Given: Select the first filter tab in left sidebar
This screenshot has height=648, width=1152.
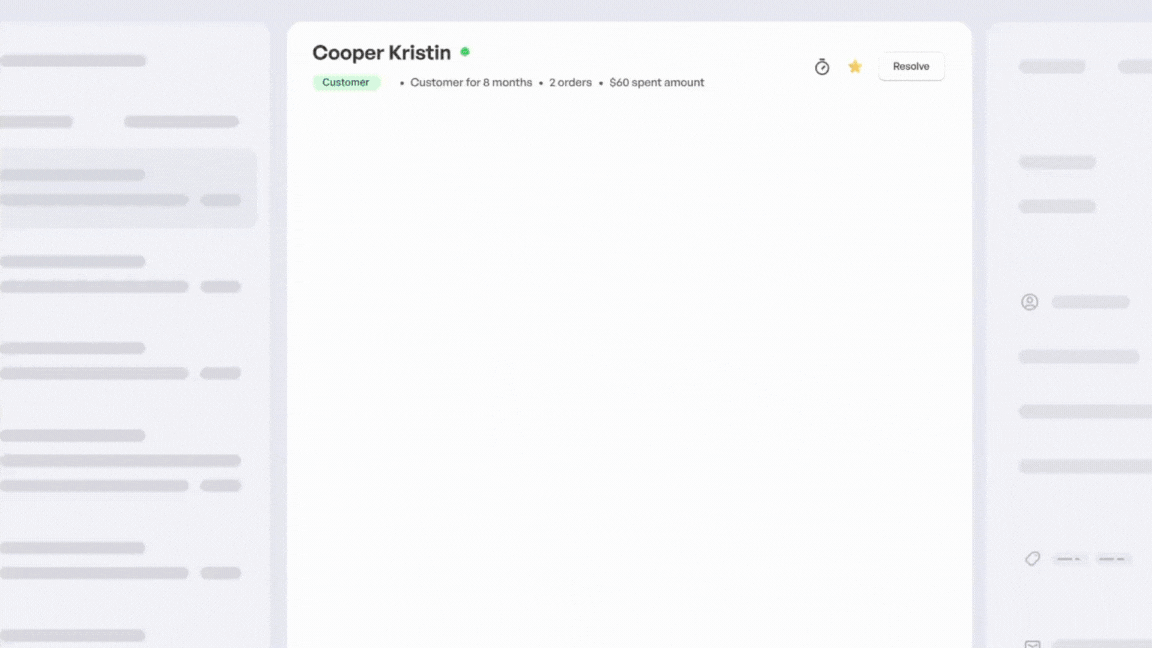Looking at the screenshot, I should pos(37,122).
